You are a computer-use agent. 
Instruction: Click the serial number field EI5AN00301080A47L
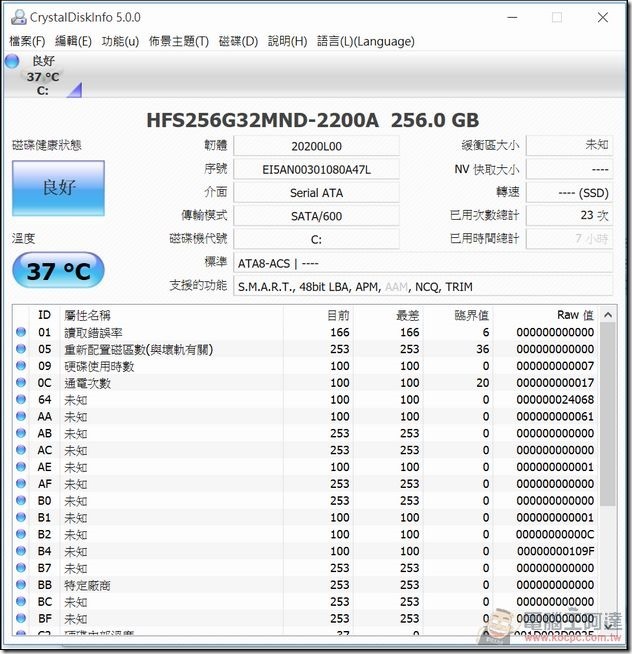tap(316, 169)
